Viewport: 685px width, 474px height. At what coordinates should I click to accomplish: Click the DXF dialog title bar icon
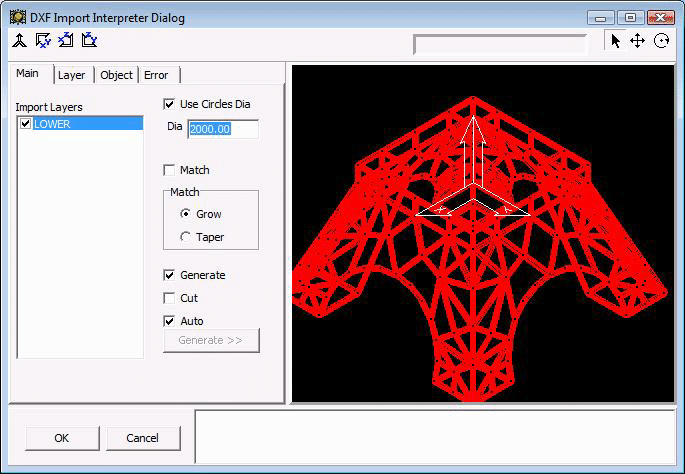pyautogui.click(x=16, y=17)
